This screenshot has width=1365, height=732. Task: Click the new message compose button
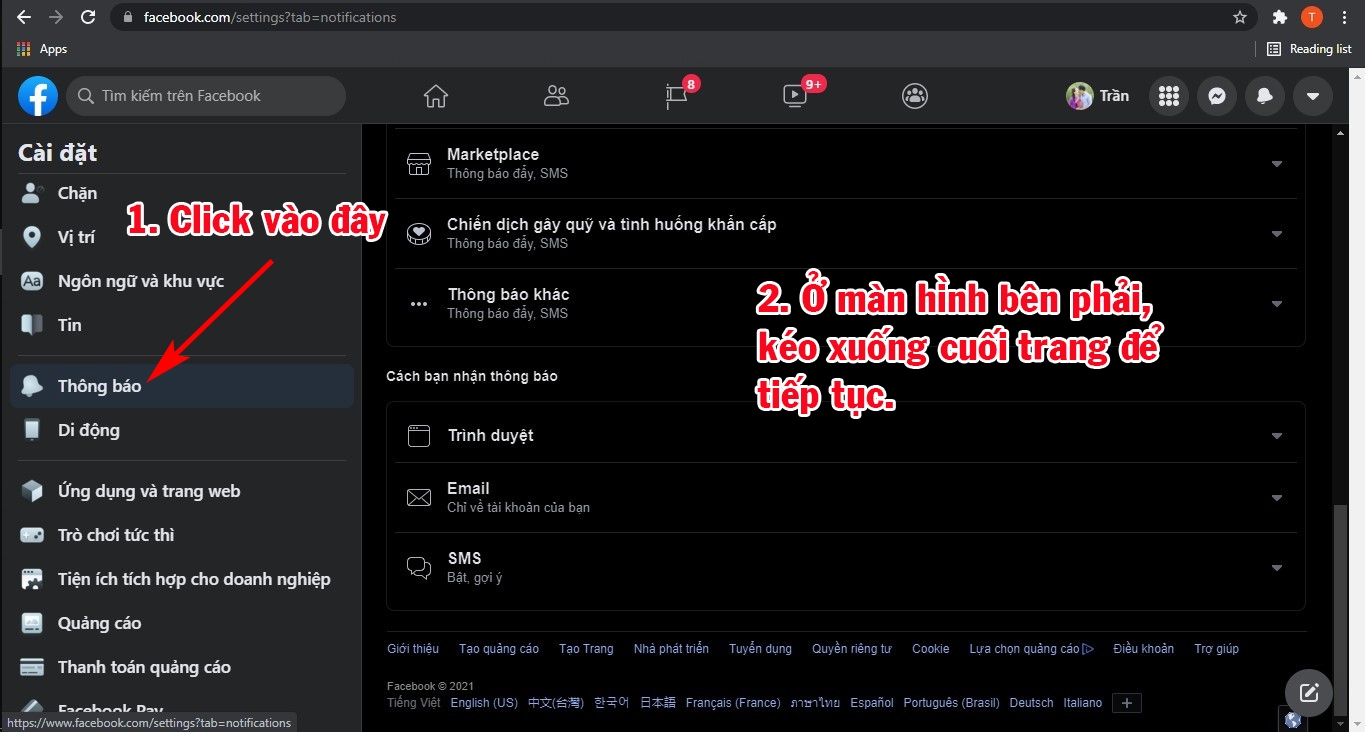click(x=1309, y=693)
